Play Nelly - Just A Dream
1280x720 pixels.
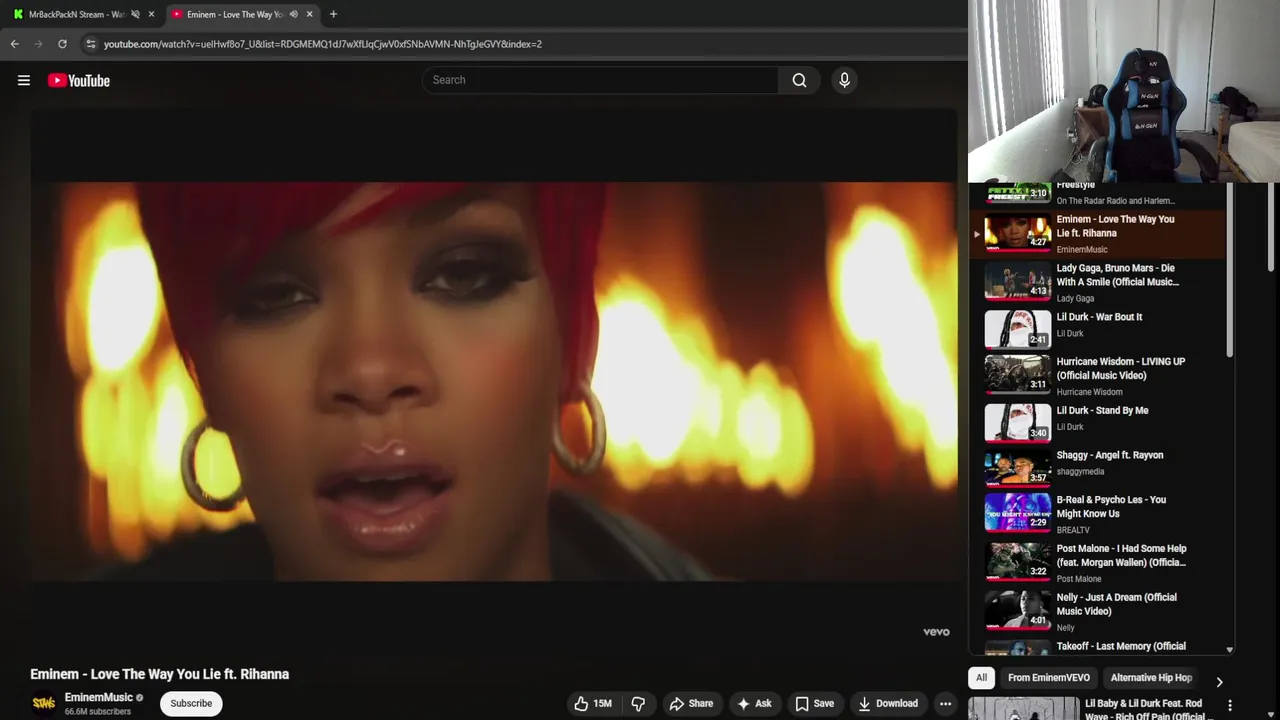coord(1097,611)
